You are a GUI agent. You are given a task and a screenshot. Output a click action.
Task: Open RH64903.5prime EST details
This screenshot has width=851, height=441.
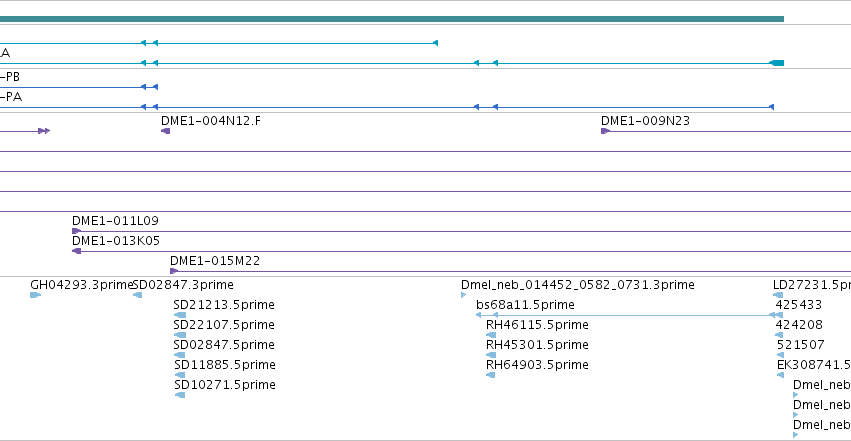coord(537,365)
